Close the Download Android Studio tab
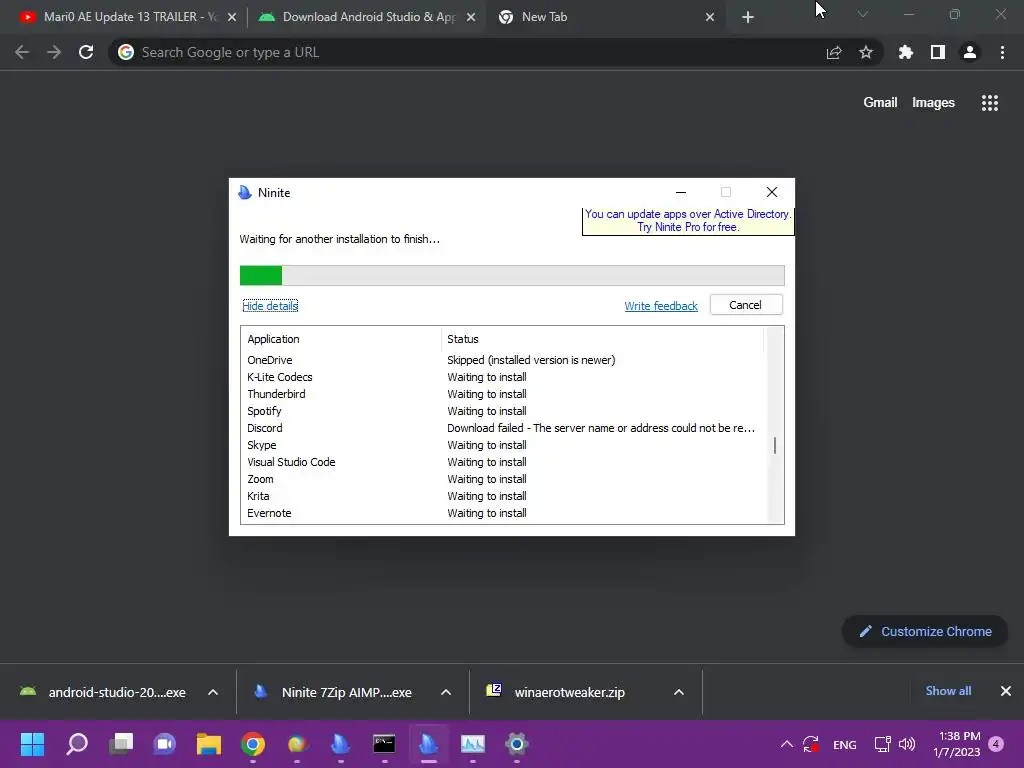Screen dimensions: 1024x768 pos(471,17)
